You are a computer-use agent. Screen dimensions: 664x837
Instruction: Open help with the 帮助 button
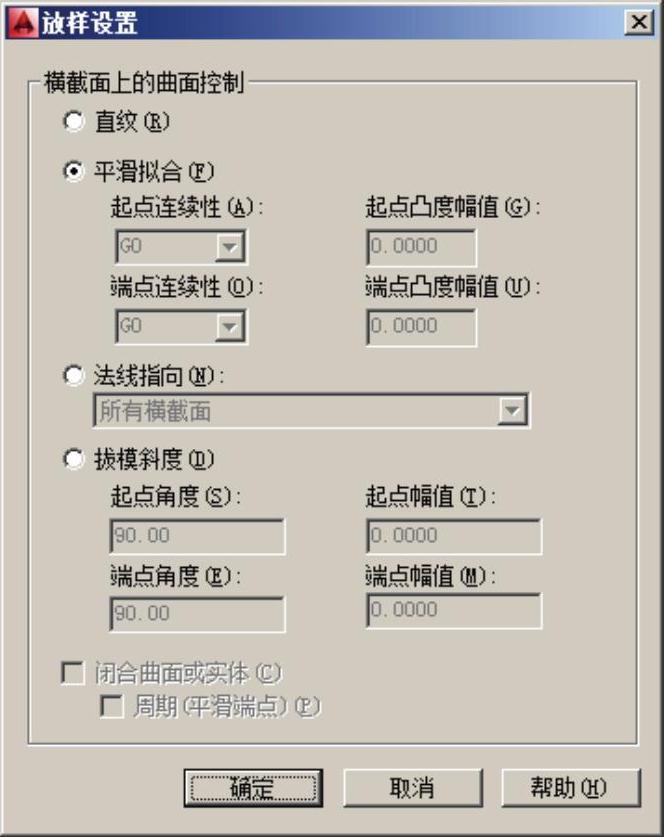tap(569, 788)
